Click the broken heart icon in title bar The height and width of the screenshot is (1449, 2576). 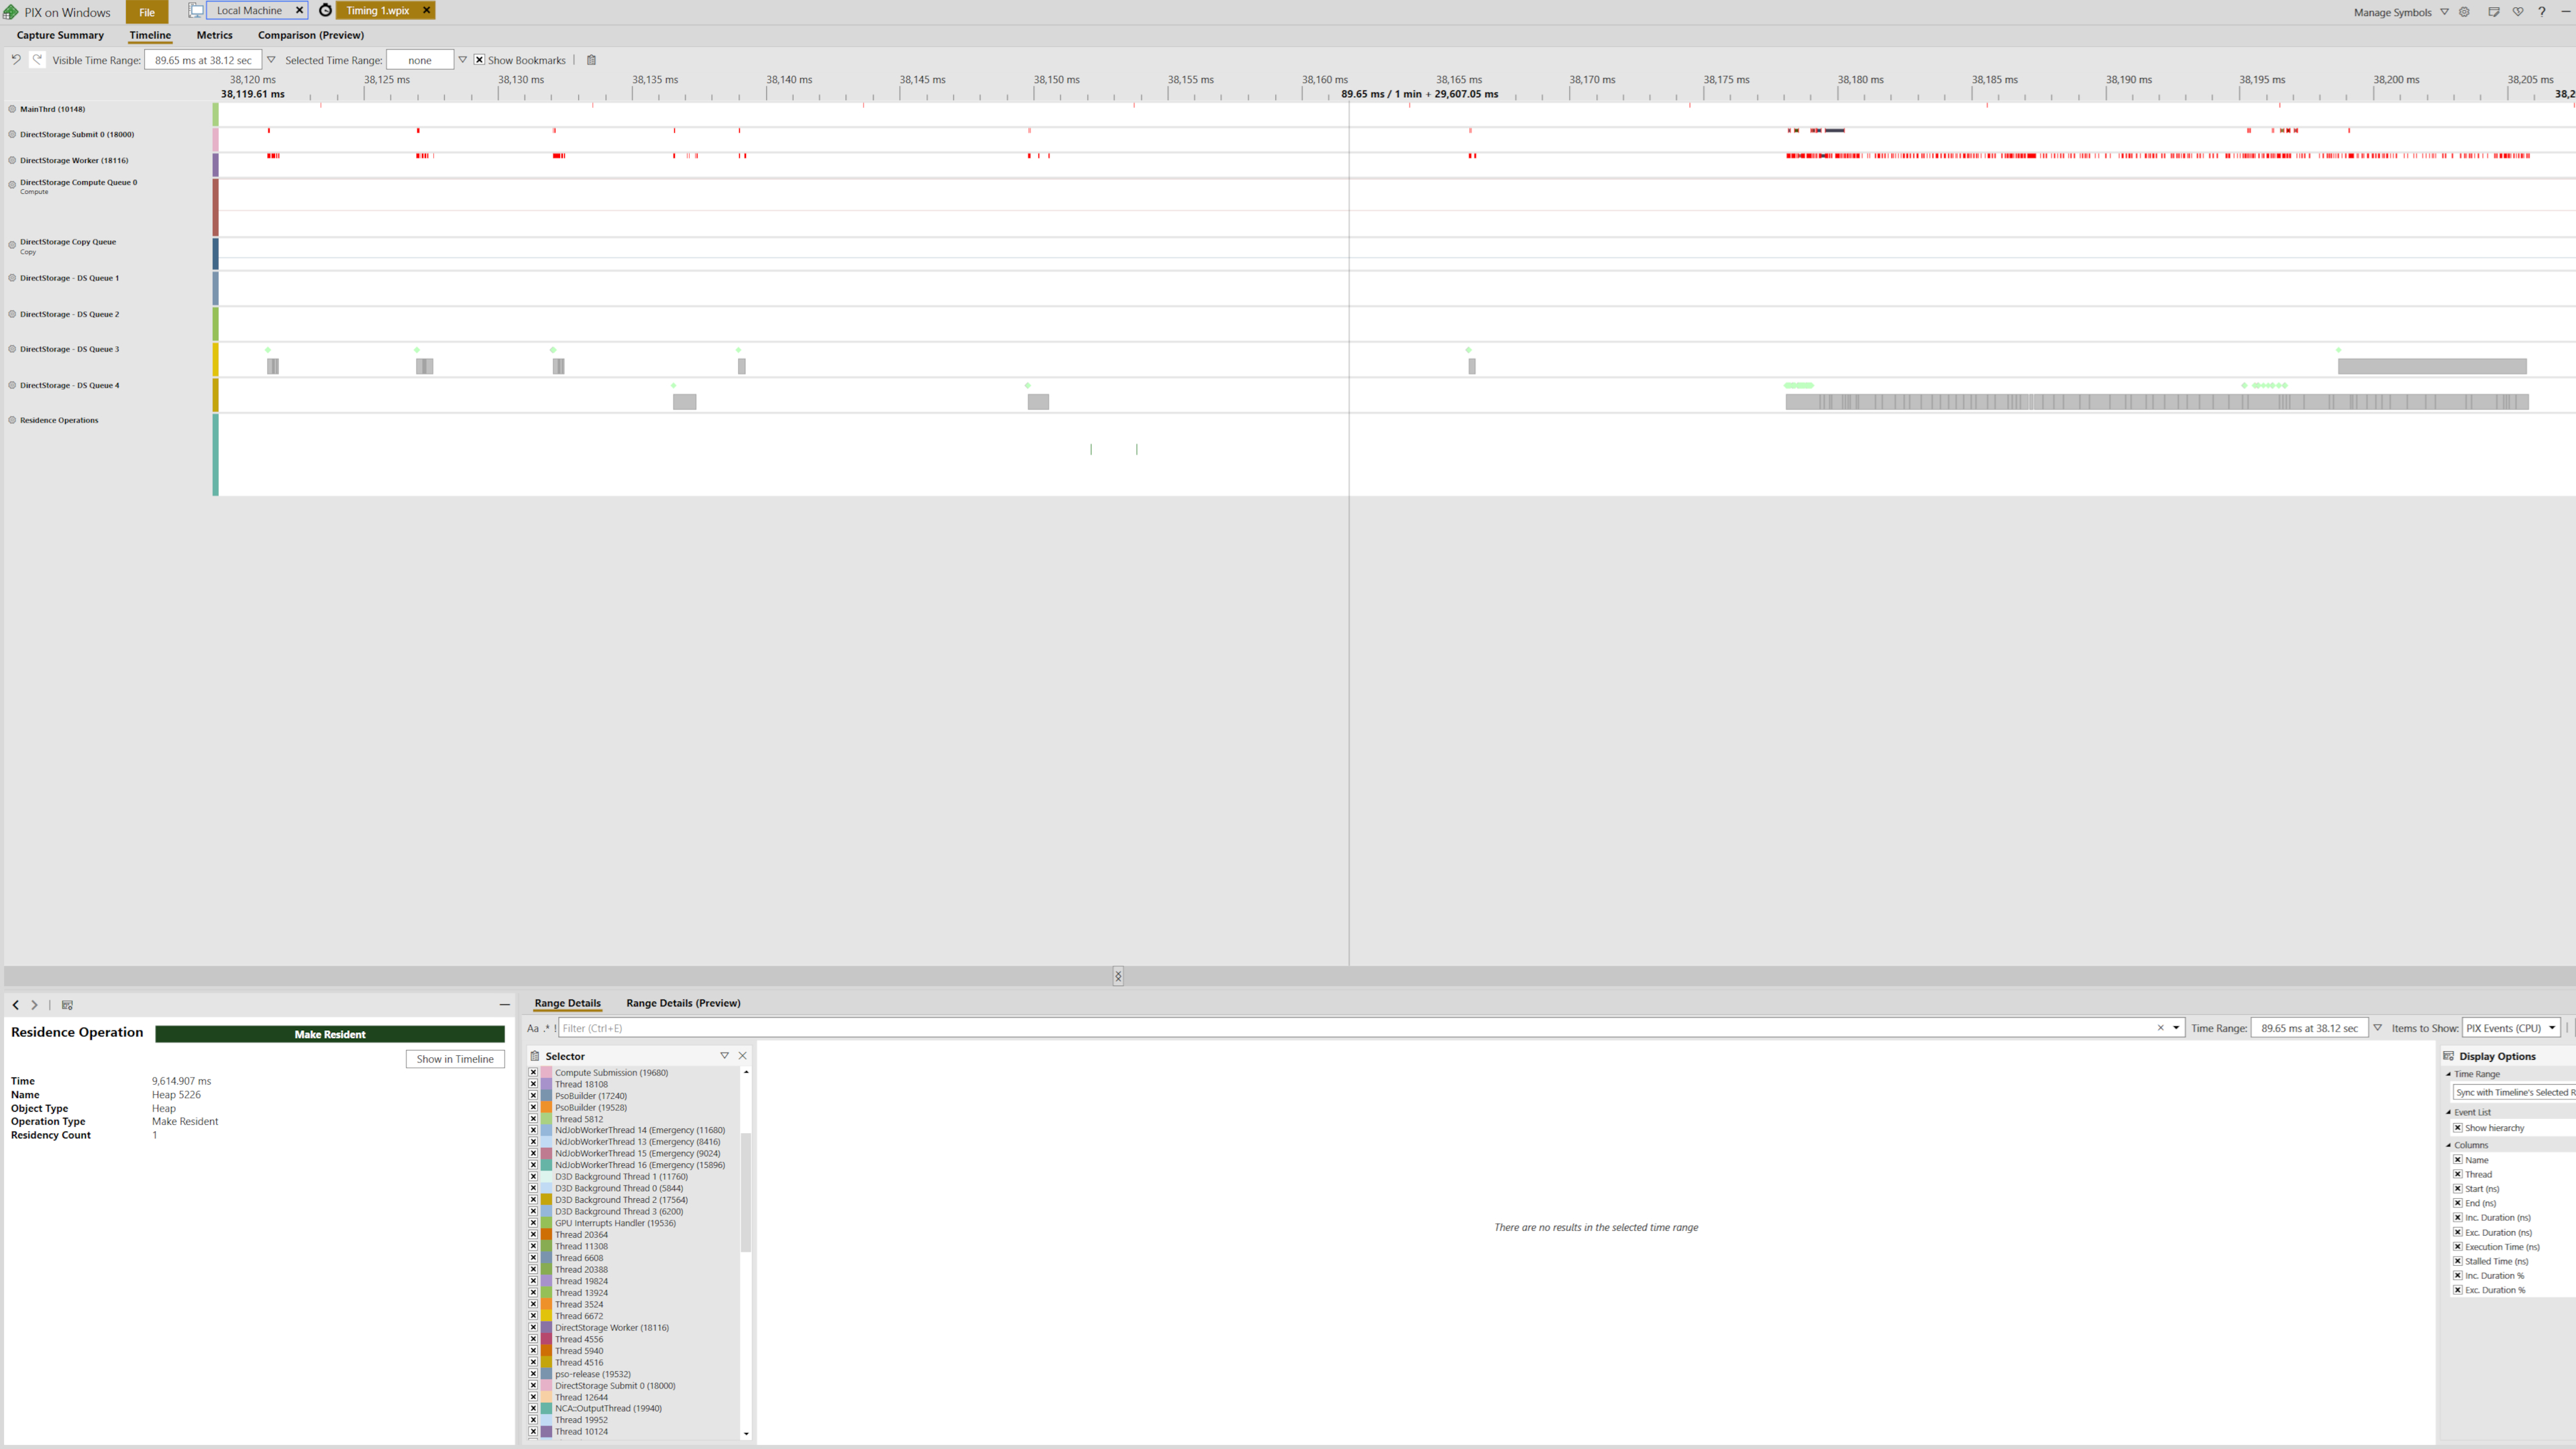point(2517,12)
